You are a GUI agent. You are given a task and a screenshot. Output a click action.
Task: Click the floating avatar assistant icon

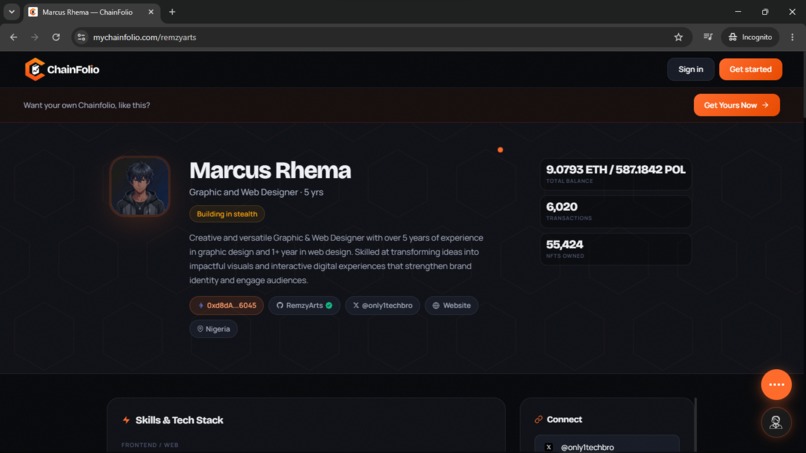click(776, 422)
